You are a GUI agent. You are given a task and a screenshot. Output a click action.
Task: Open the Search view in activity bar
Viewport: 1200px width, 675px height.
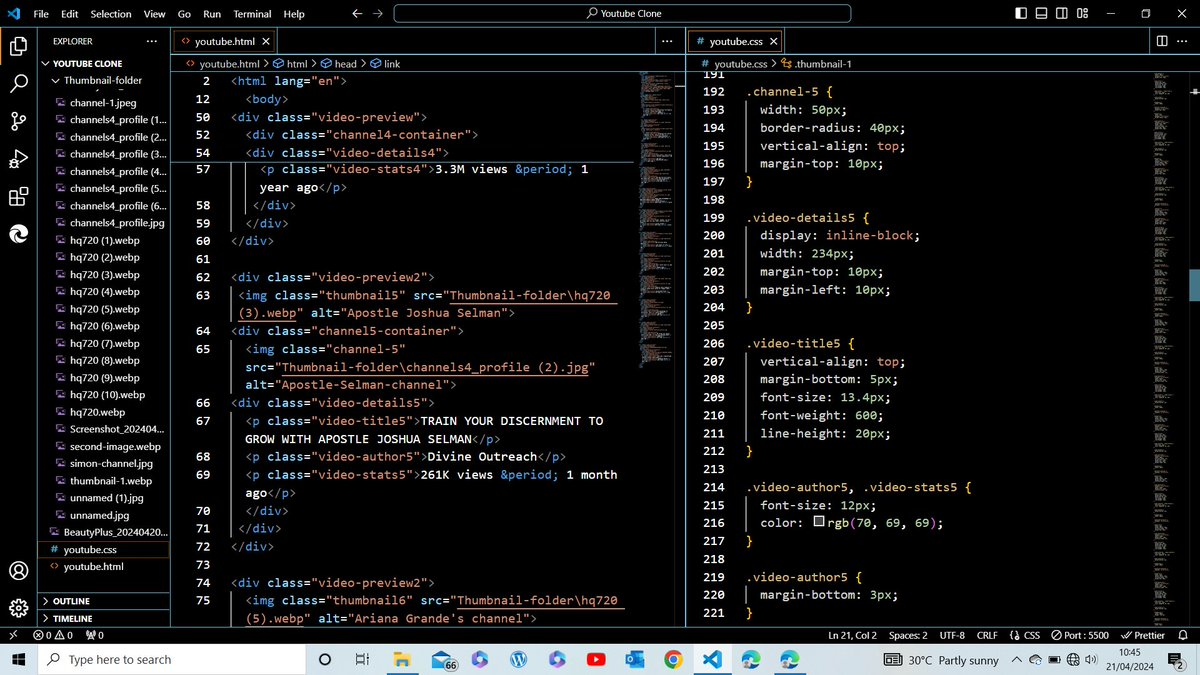pyautogui.click(x=18, y=83)
